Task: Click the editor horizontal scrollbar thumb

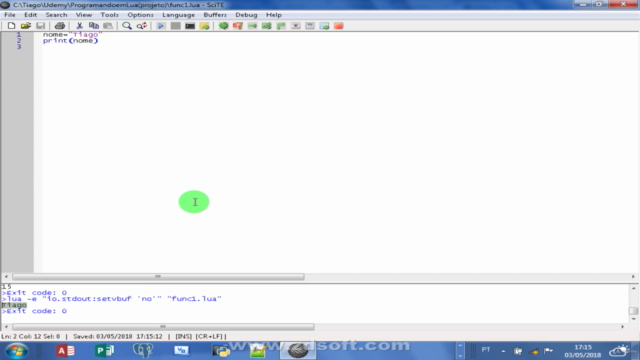Action: [x=158, y=277]
